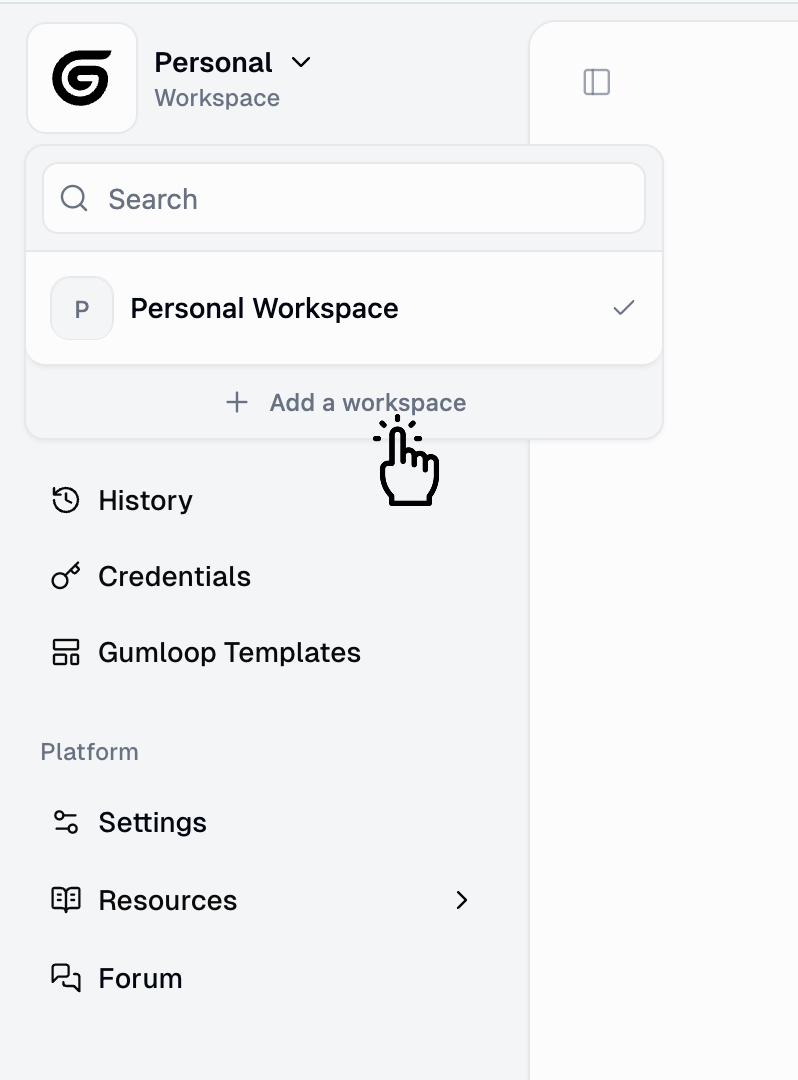Click inside the Search field
The width and height of the screenshot is (798, 1080).
pyautogui.click(x=300, y=198)
